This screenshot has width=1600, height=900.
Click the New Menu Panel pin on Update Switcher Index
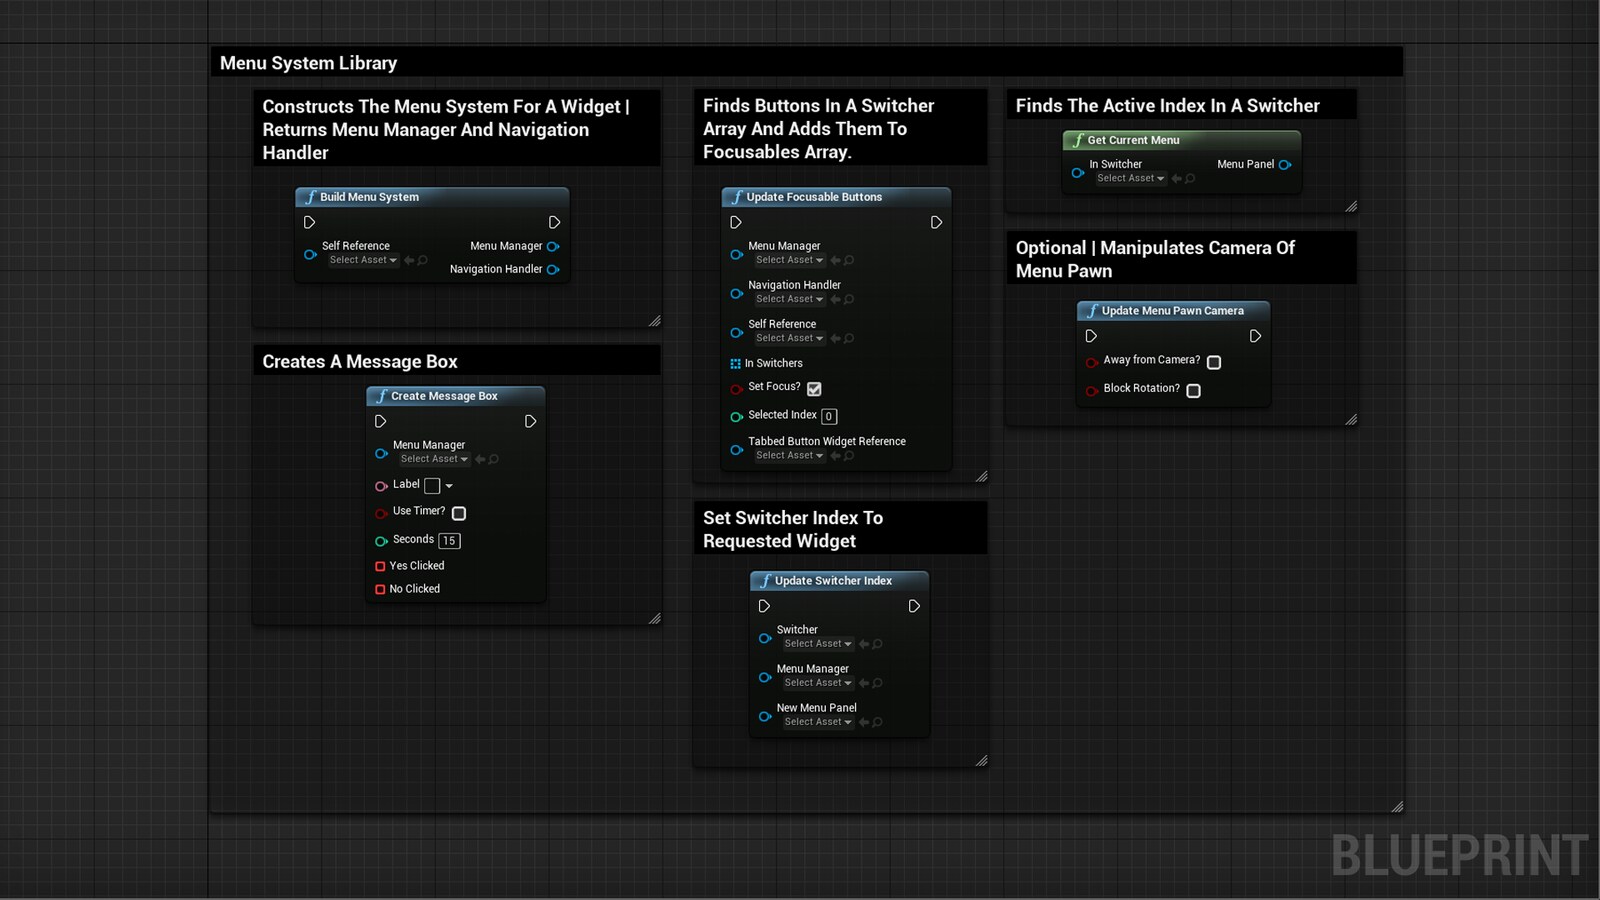[x=764, y=716]
